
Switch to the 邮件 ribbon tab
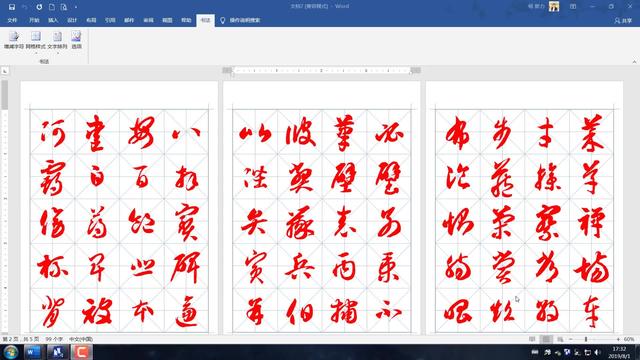point(129,20)
